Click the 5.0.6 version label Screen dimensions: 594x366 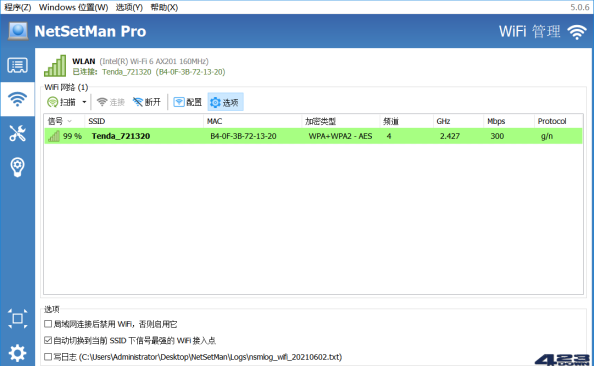(580, 7)
